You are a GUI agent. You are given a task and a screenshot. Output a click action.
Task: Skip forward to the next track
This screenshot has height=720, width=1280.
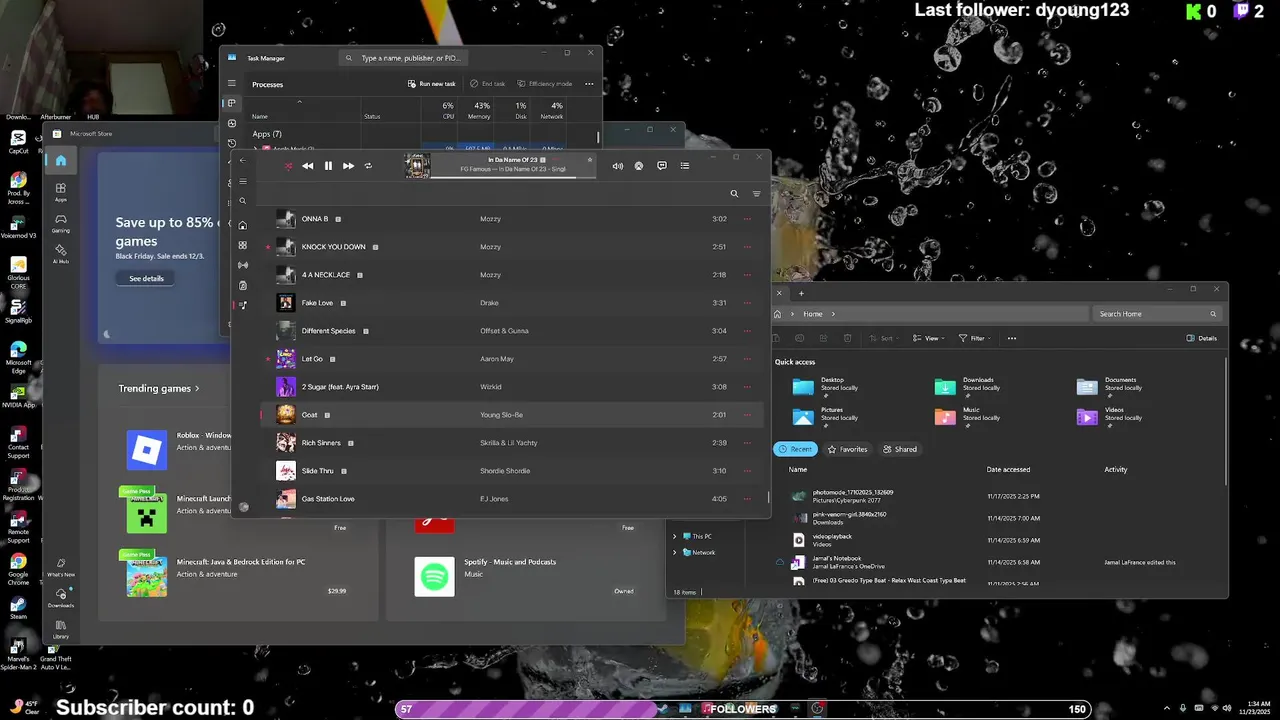click(348, 166)
